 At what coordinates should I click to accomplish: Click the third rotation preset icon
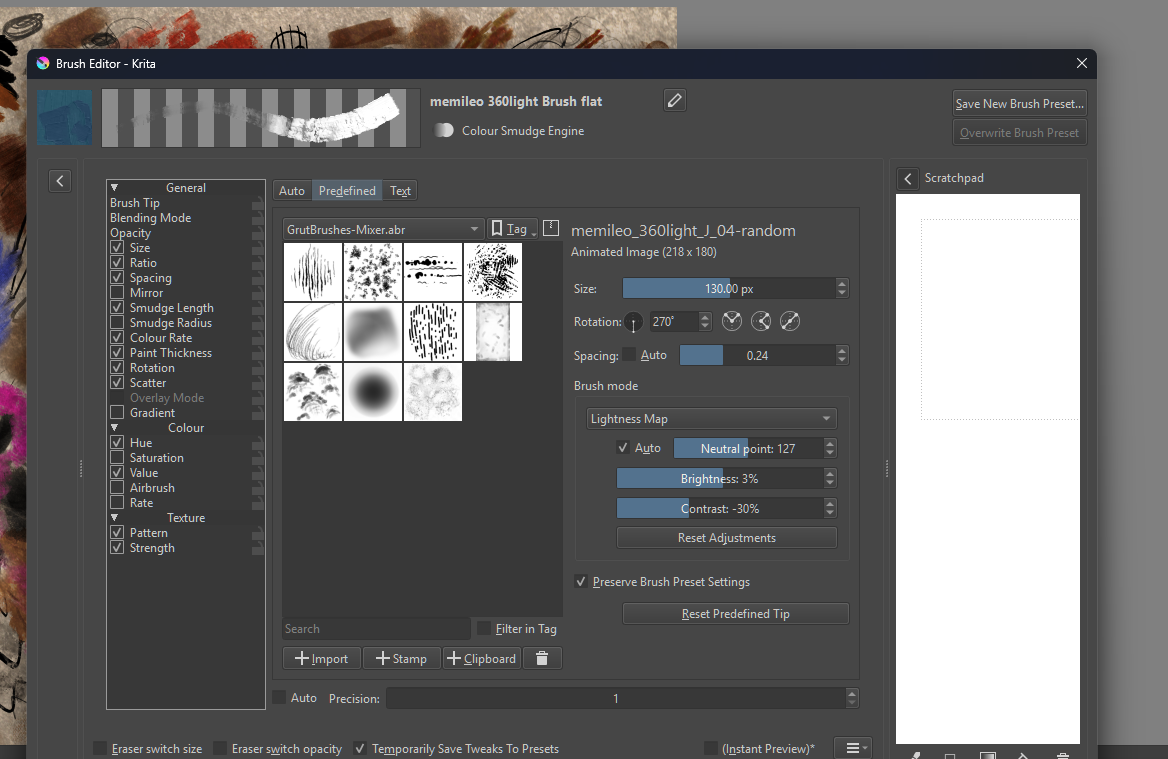pos(789,322)
